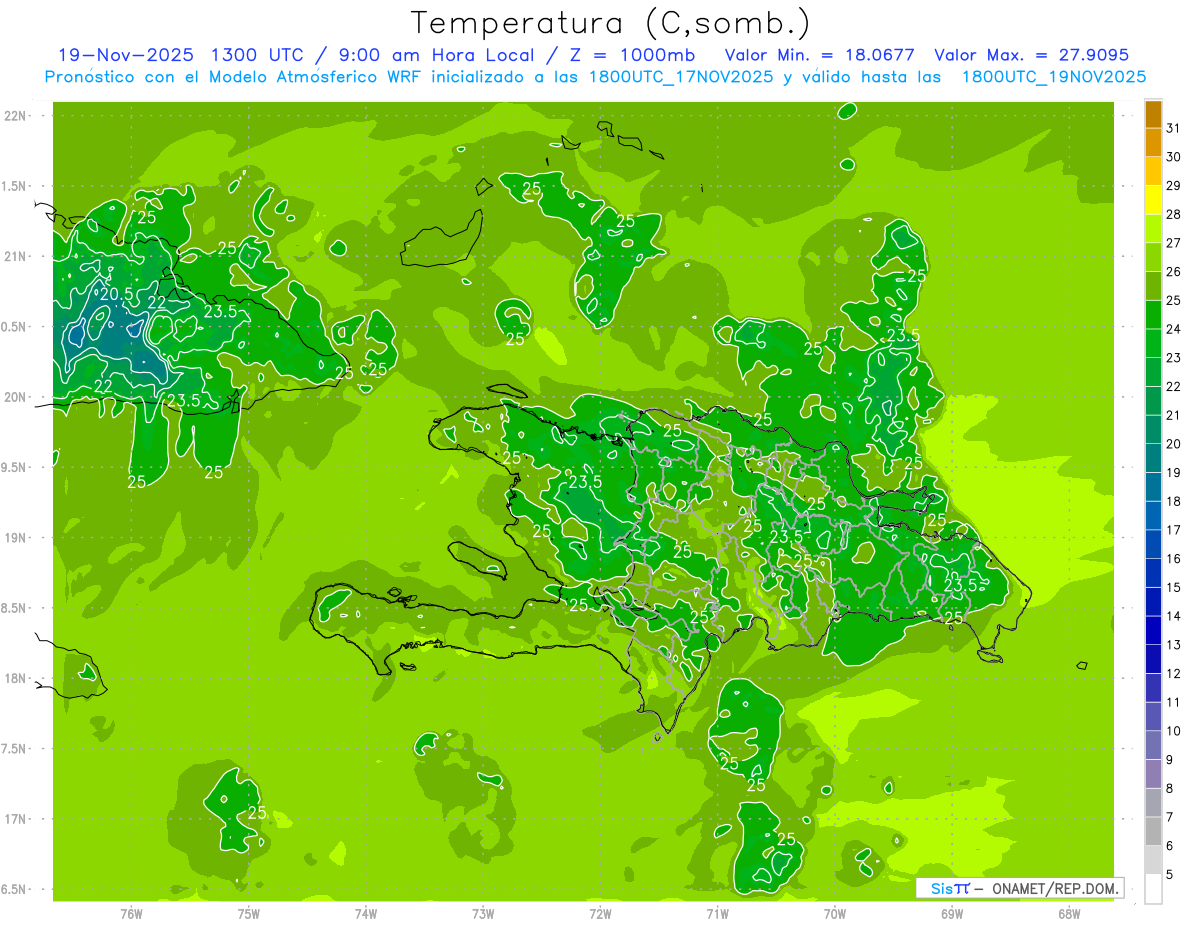This screenshot has height=927, width=1200.
Task: Click the dark blue swatch between 12 and 13
Action: point(1153,659)
